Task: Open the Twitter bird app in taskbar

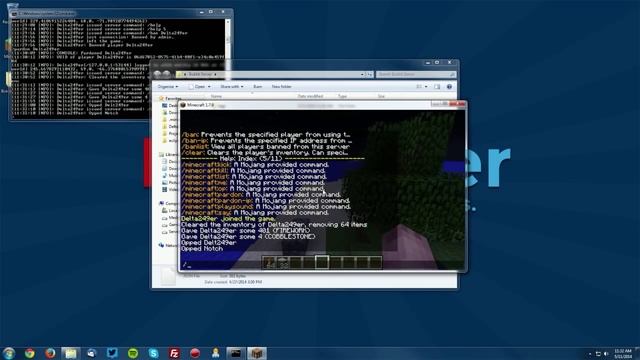Action: [x=112, y=353]
